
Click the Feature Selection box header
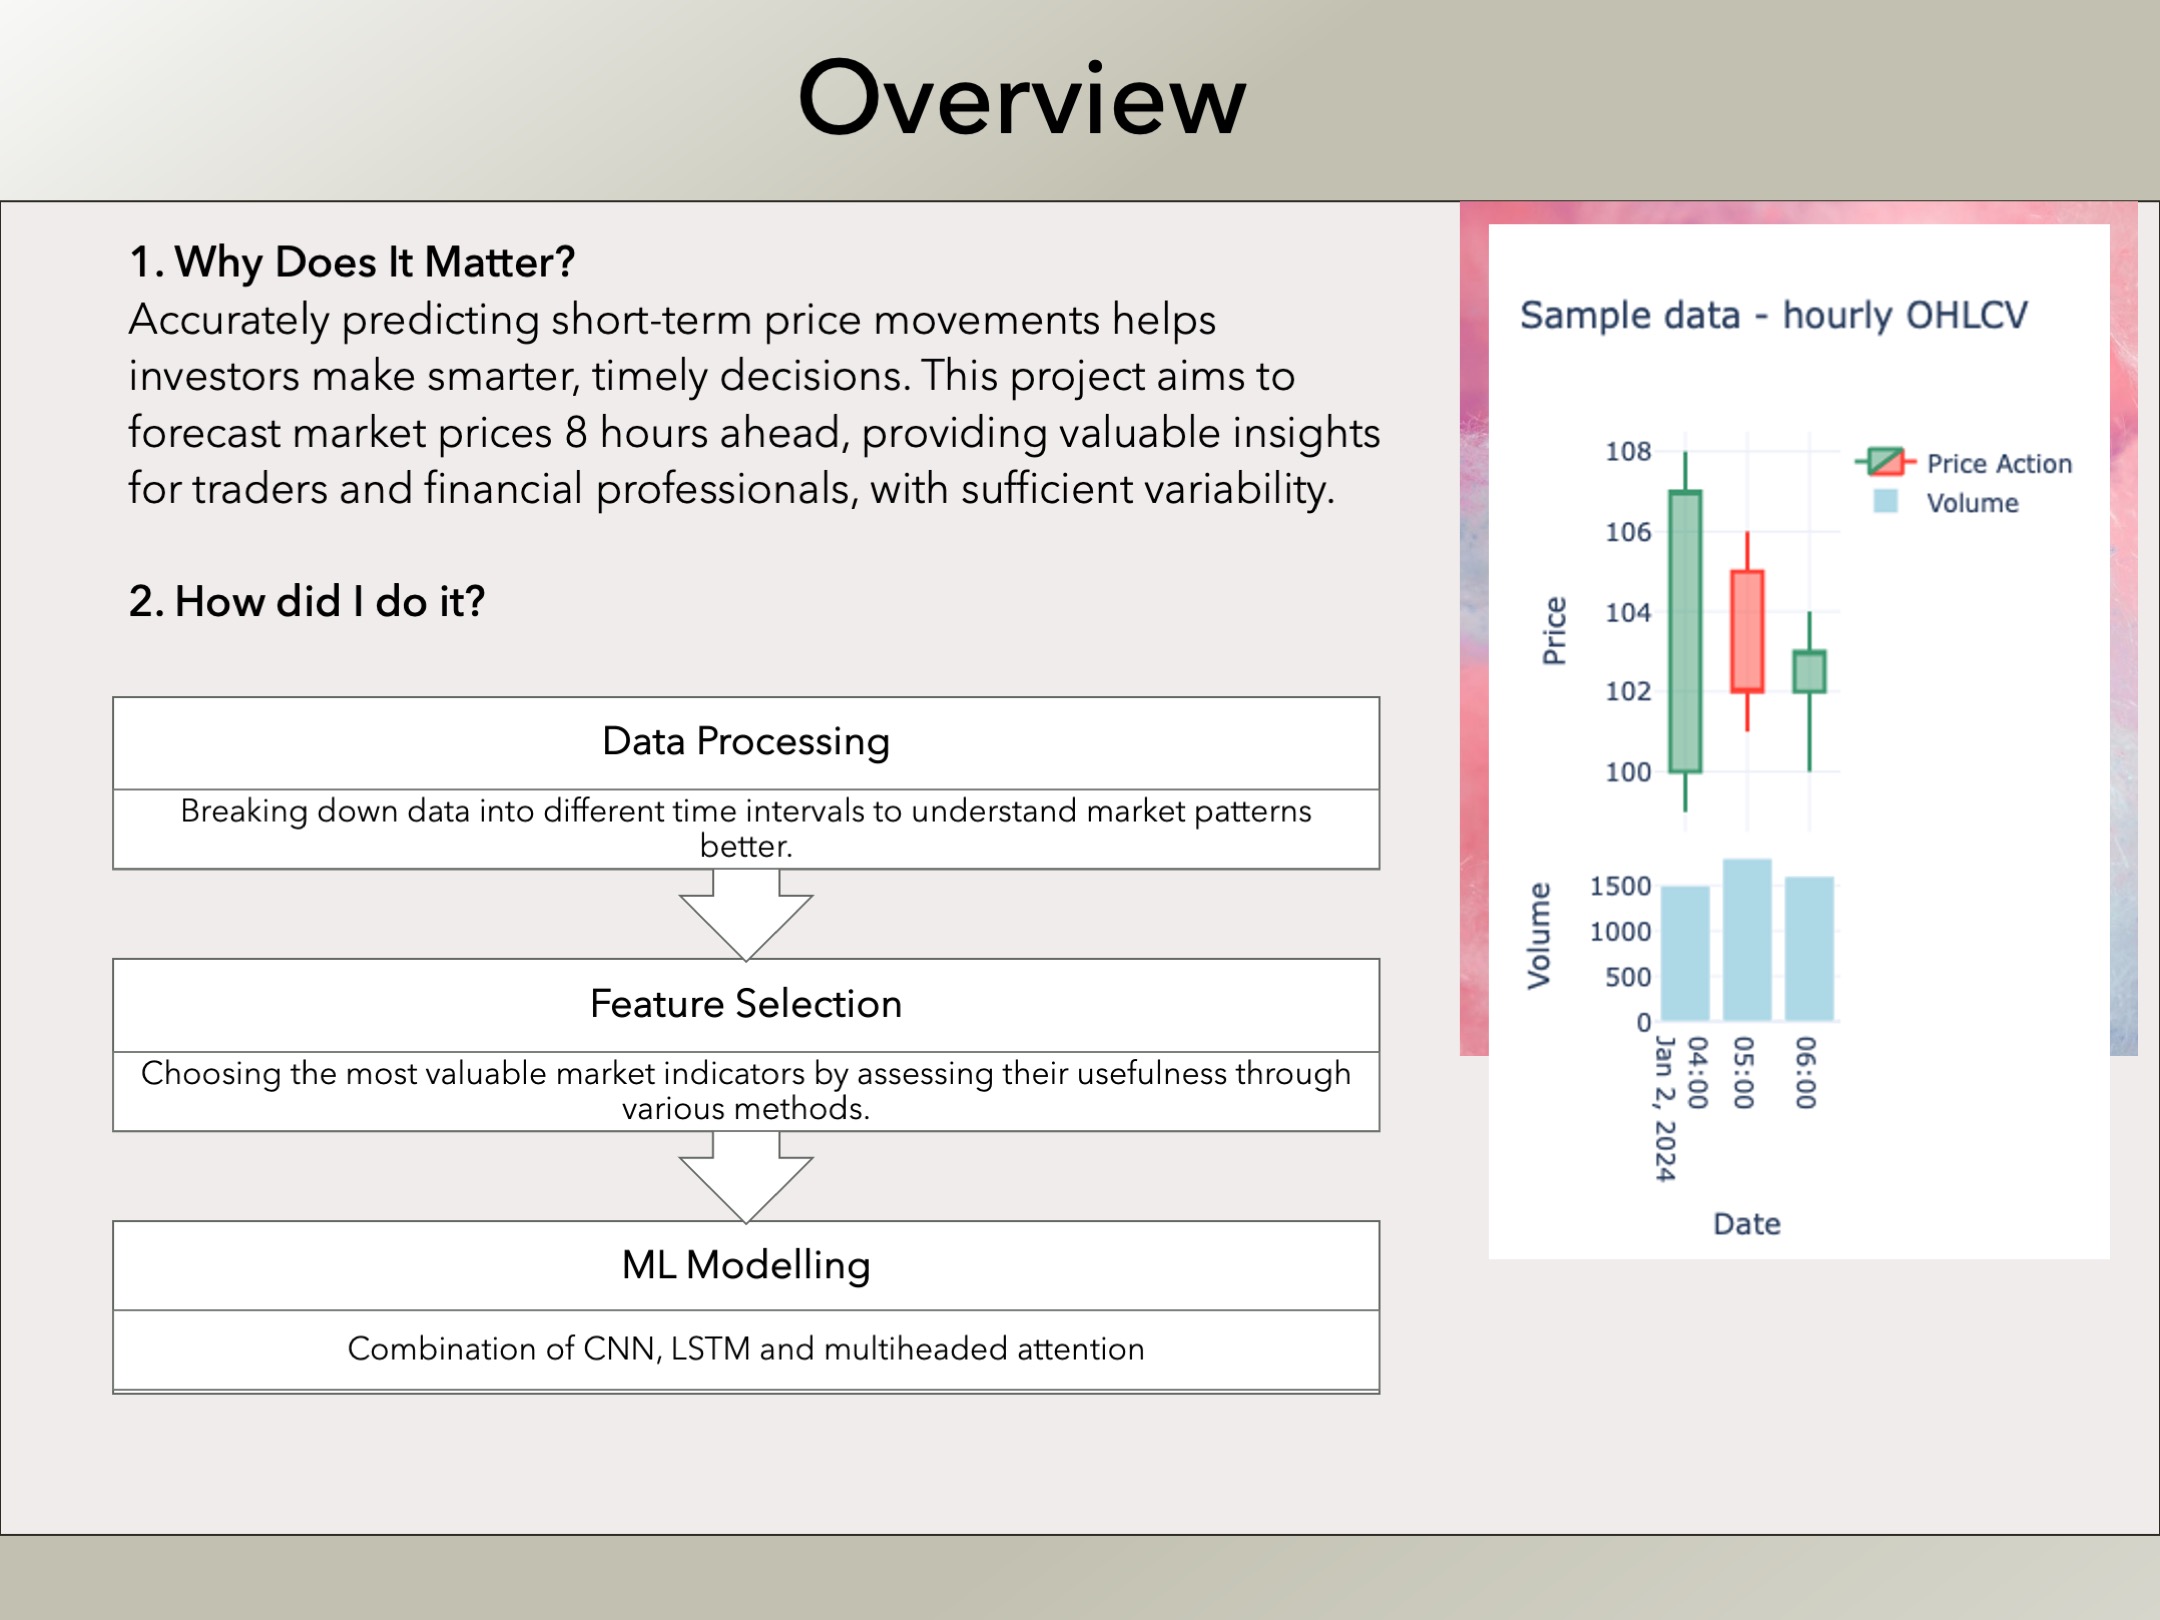[746, 1004]
